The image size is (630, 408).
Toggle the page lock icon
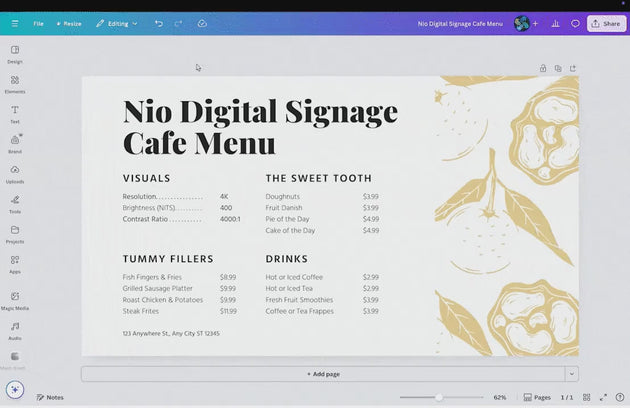[543, 68]
